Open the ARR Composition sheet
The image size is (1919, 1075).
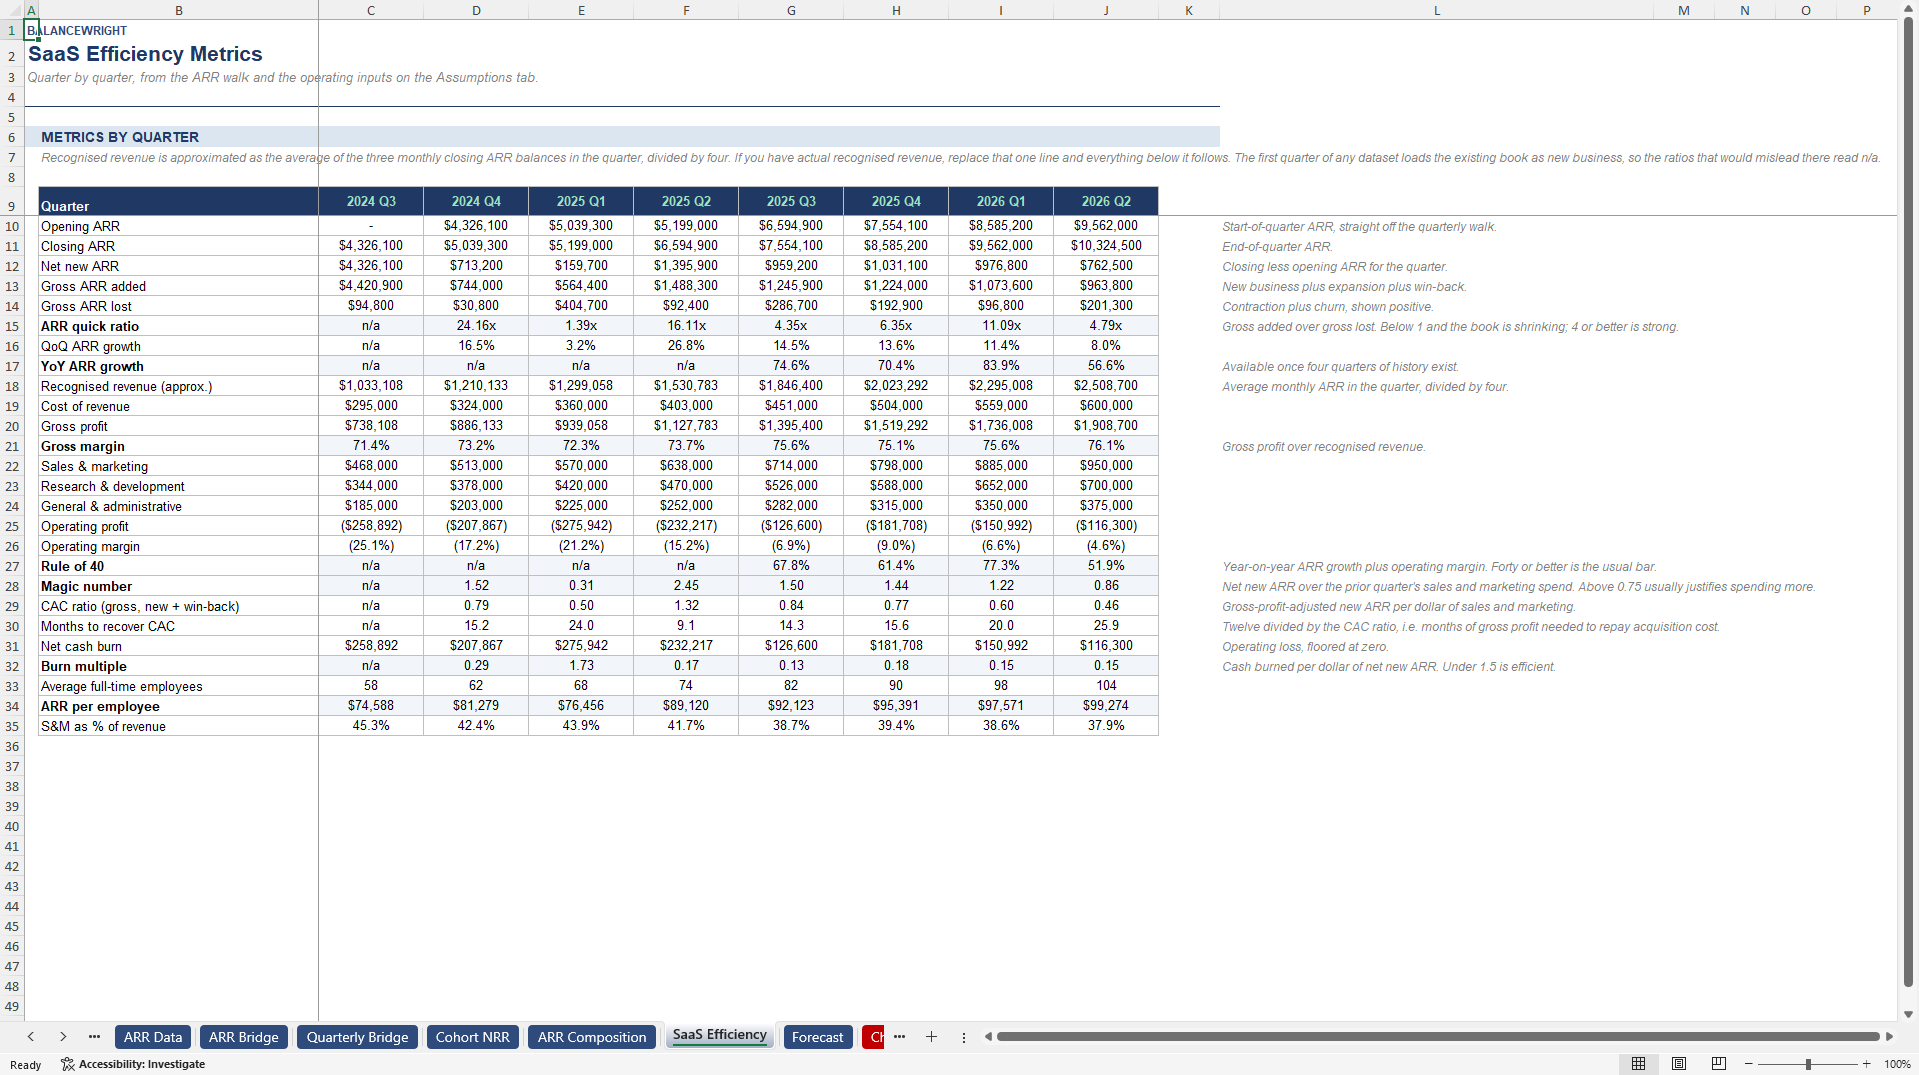[x=592, y=1037]
